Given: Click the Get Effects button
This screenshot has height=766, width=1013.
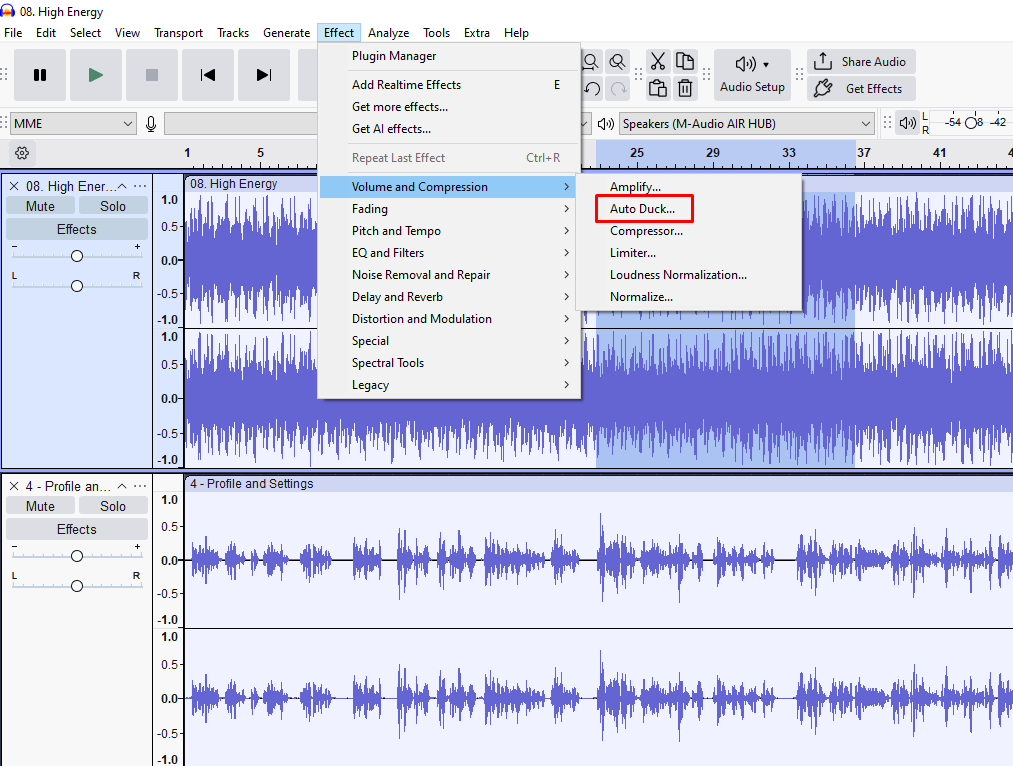Looking at the screenshot, I should [x=861, y=89].
